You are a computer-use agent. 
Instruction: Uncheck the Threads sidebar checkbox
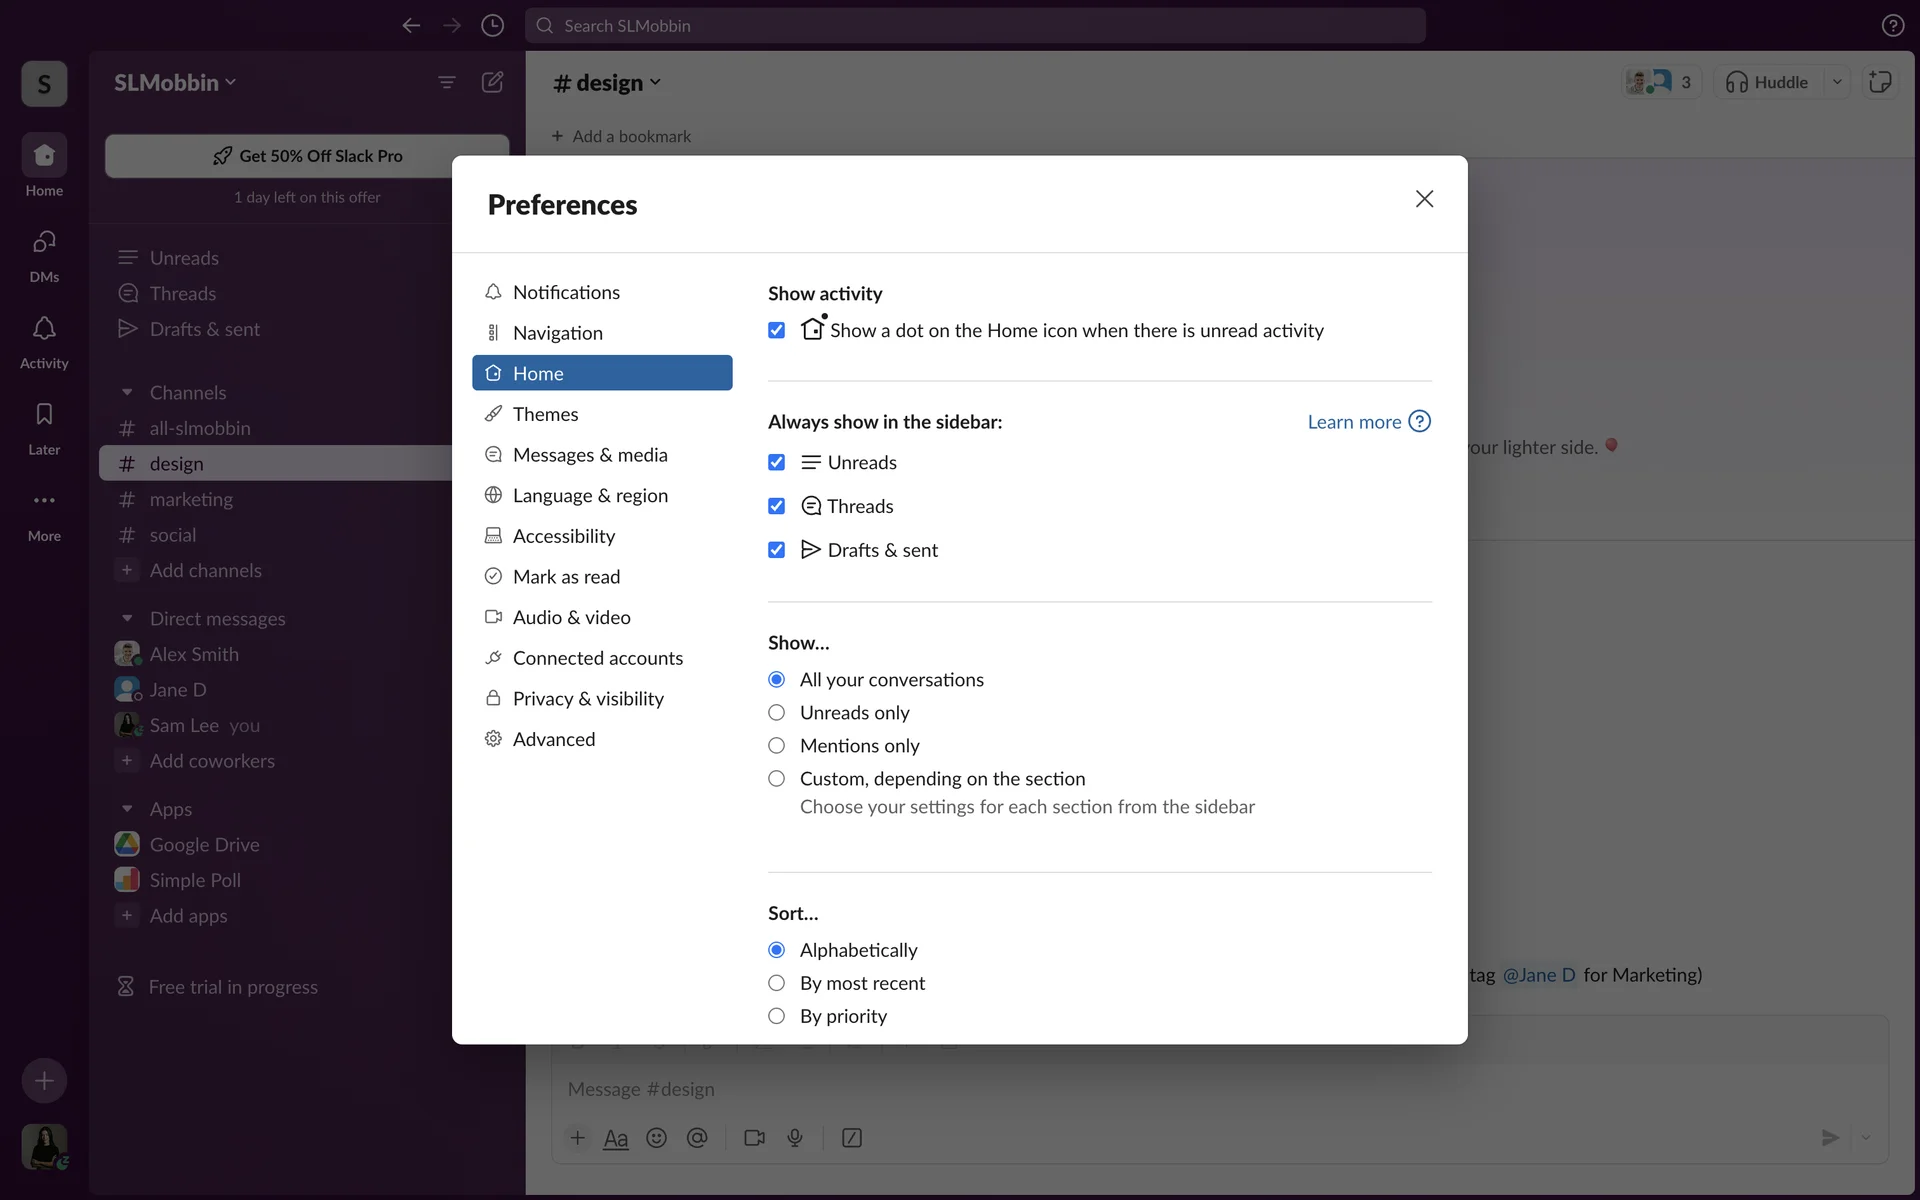tap(776, 506)
